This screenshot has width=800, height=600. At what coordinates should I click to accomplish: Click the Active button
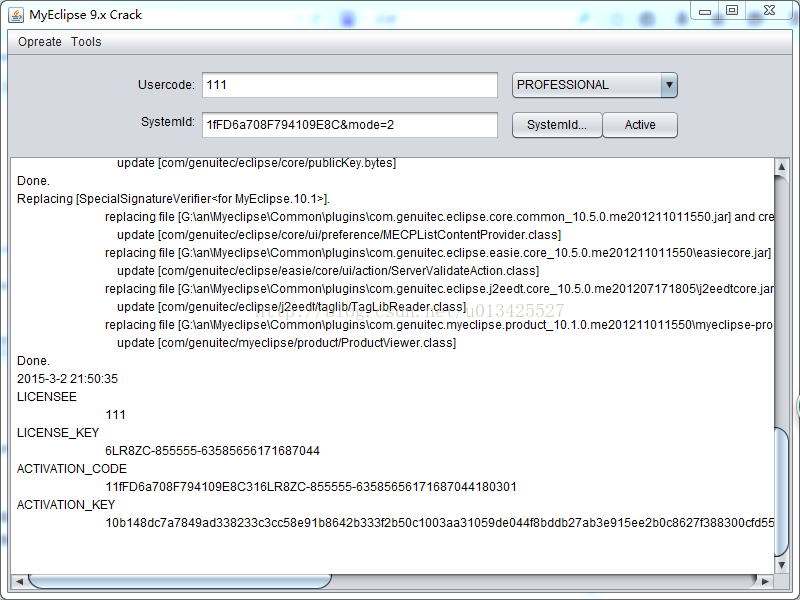(x=640, y=125)
